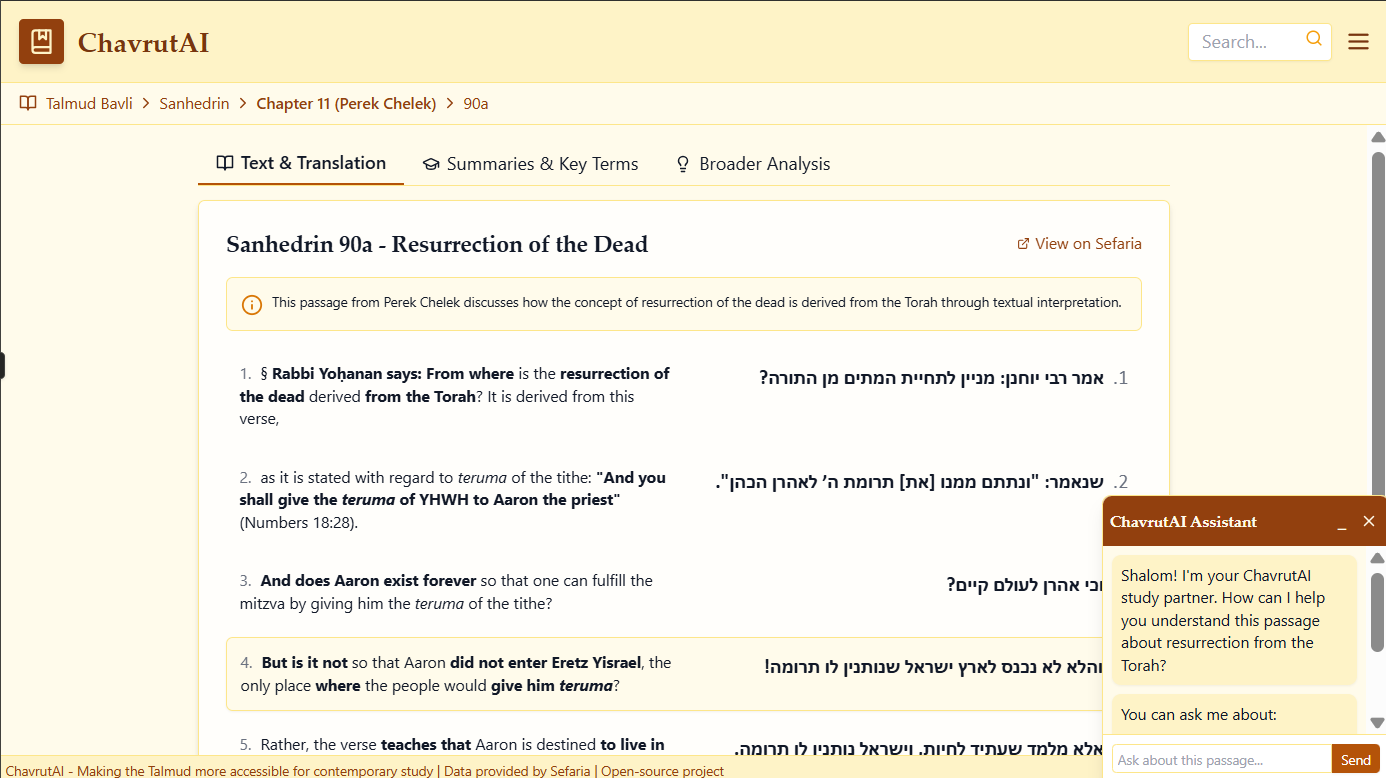Click the Ask about this passage input
The image size is (1386, 778).
tap(1222, 760)
